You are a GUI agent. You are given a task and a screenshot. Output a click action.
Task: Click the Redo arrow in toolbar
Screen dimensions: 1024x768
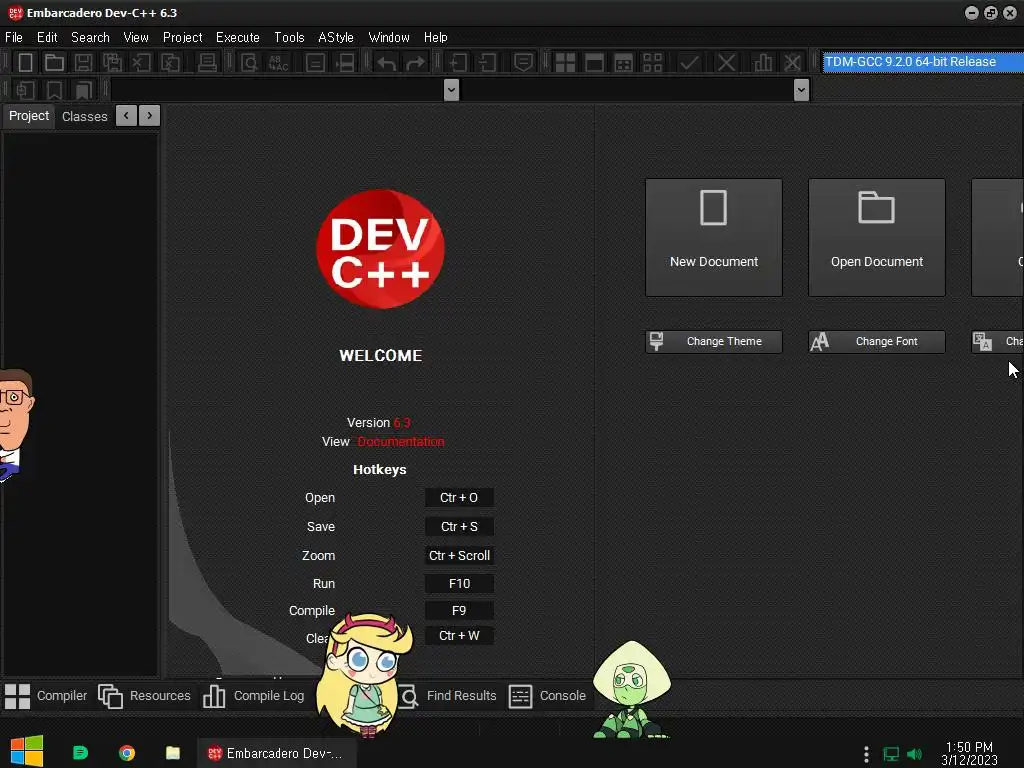[x=415, y=63]
